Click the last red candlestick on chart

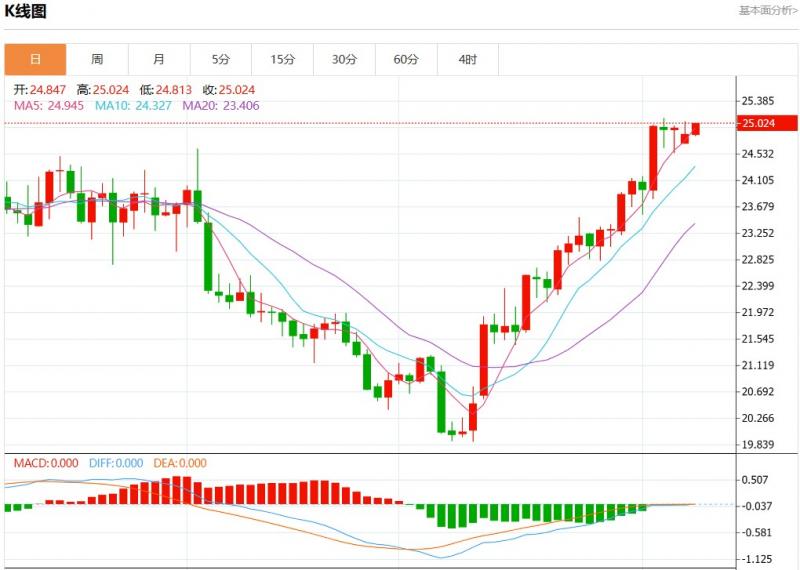(695, 129)
